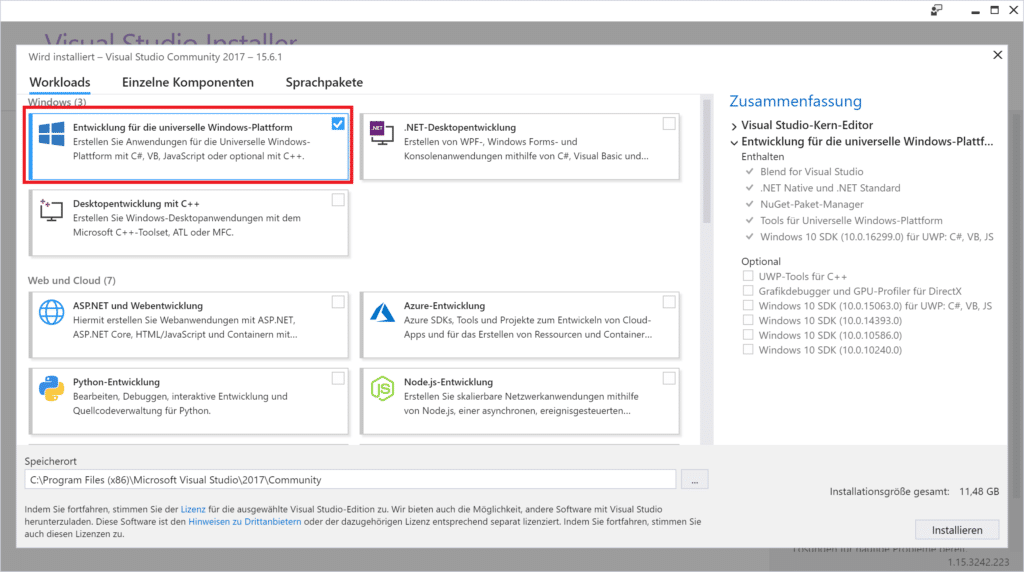Screen dimensions: 1024x572
Task: Open the Sprachpakete tab
Action: click(x=324, y=82)
